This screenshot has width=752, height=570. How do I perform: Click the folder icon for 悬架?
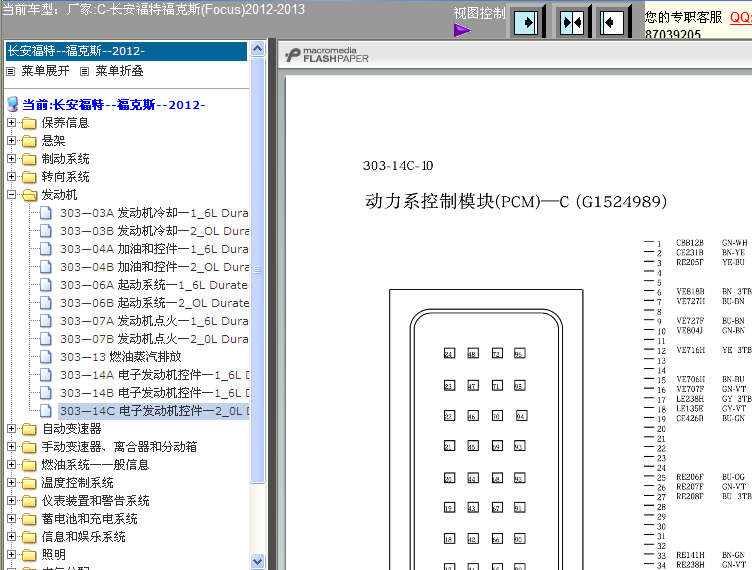point(29,141)
